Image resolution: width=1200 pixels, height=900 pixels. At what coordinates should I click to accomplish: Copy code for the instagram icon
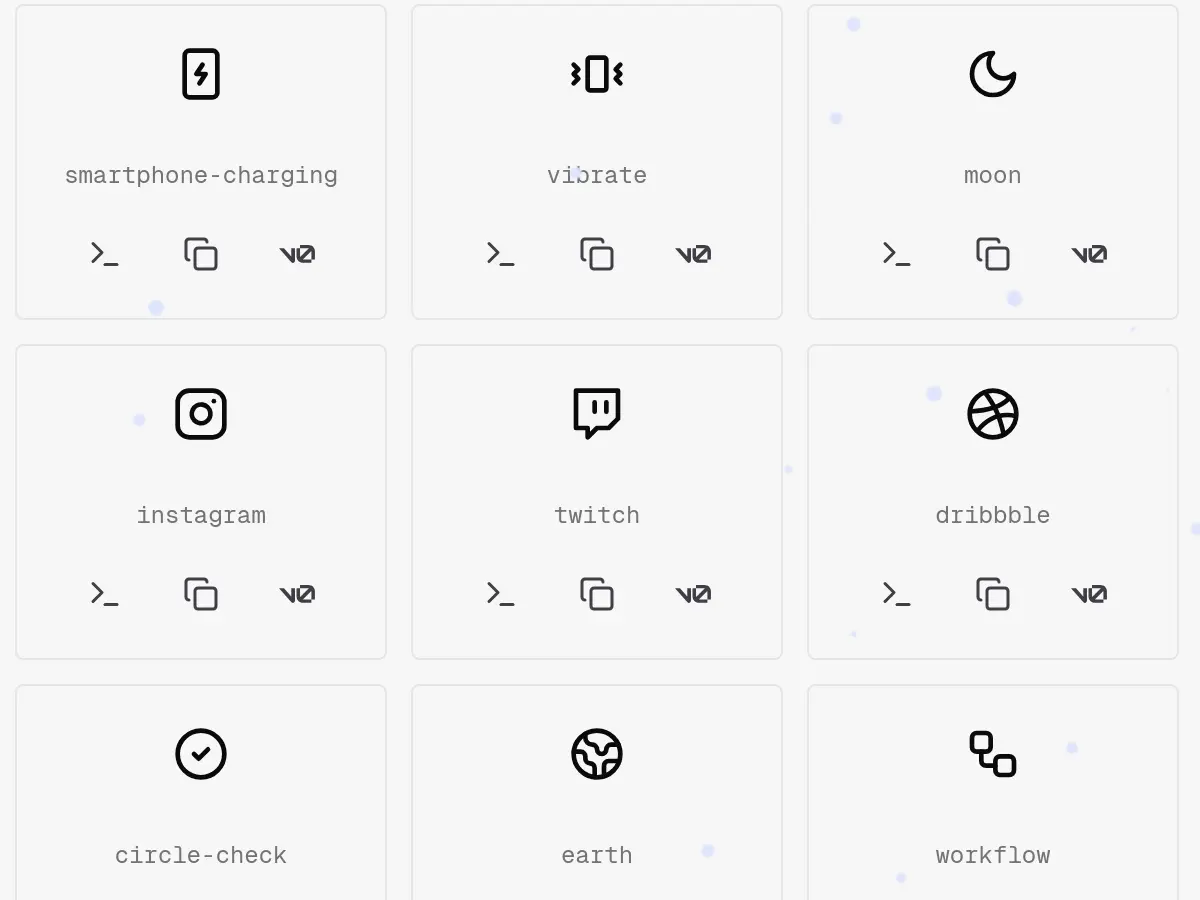point(201,594)
